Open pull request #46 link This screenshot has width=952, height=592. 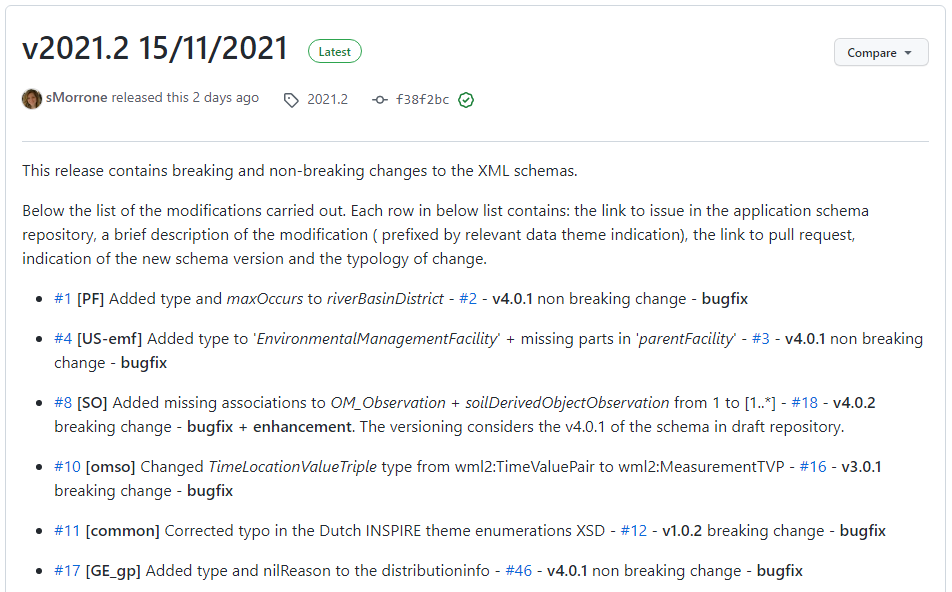tap(518, 571)
